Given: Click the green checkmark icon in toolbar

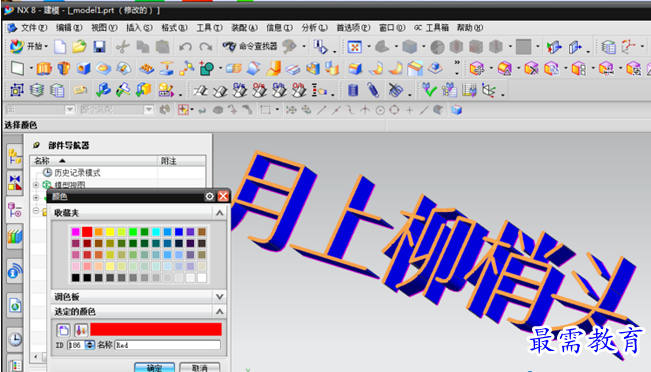Looking at the screenshot, I should coord(429,90).
